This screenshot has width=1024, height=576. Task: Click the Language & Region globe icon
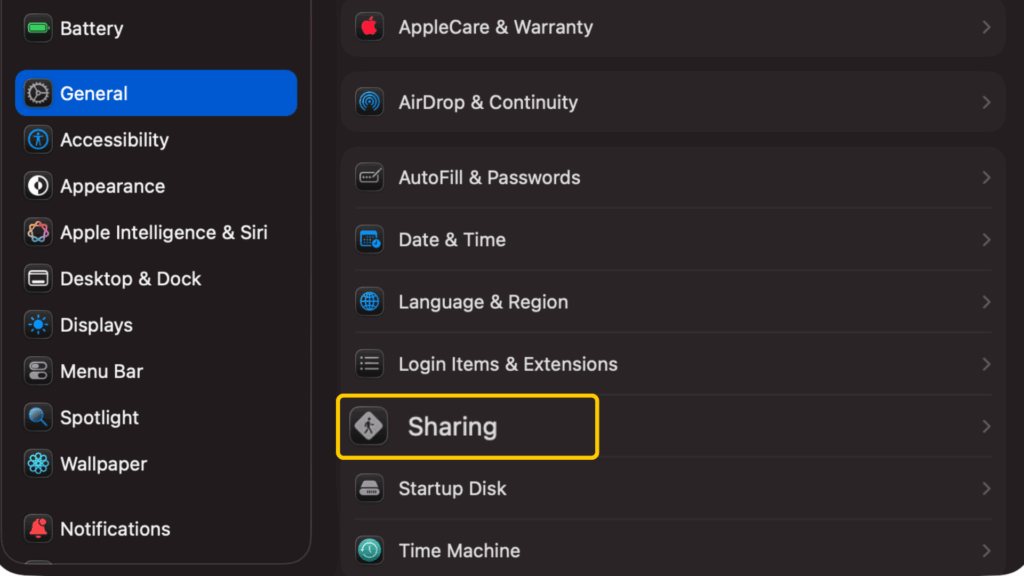click(370, 302)
